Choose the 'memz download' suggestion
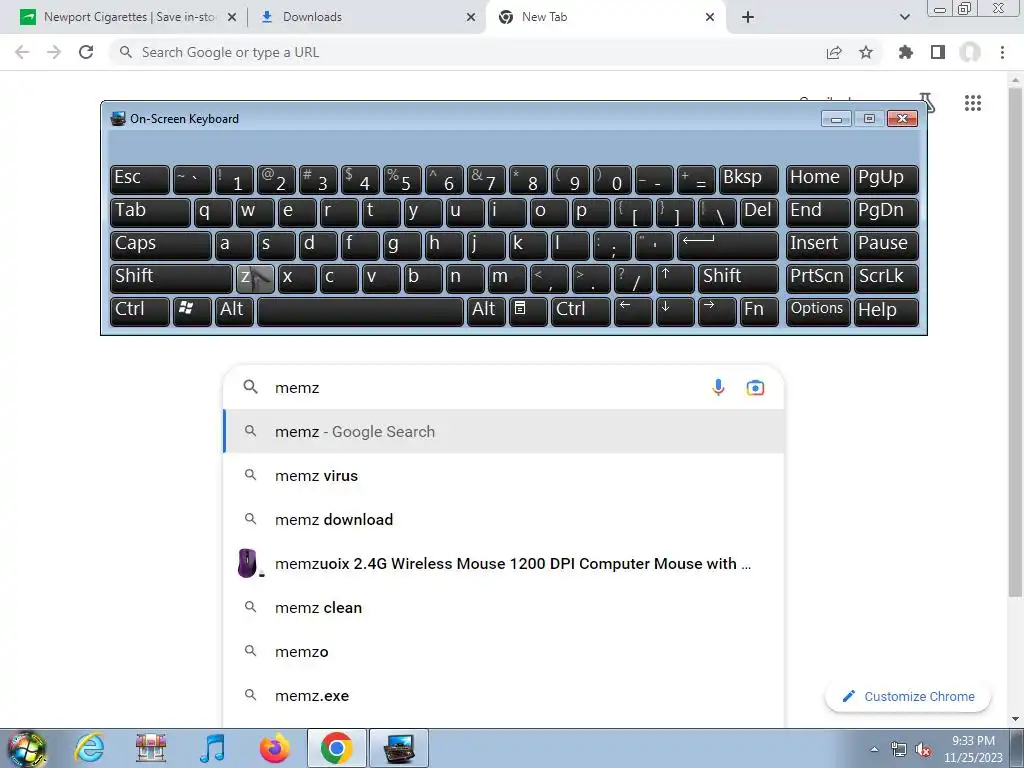1024x768 pixels. [x=504, y=520]
